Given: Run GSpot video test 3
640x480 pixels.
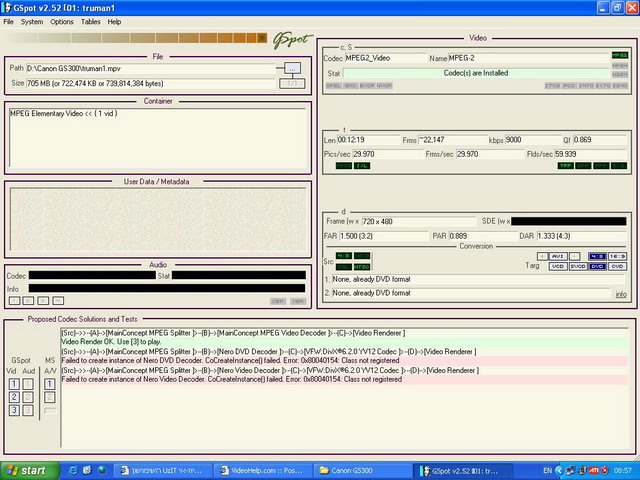Looking at the screenshot, I should tap(14, 410).
